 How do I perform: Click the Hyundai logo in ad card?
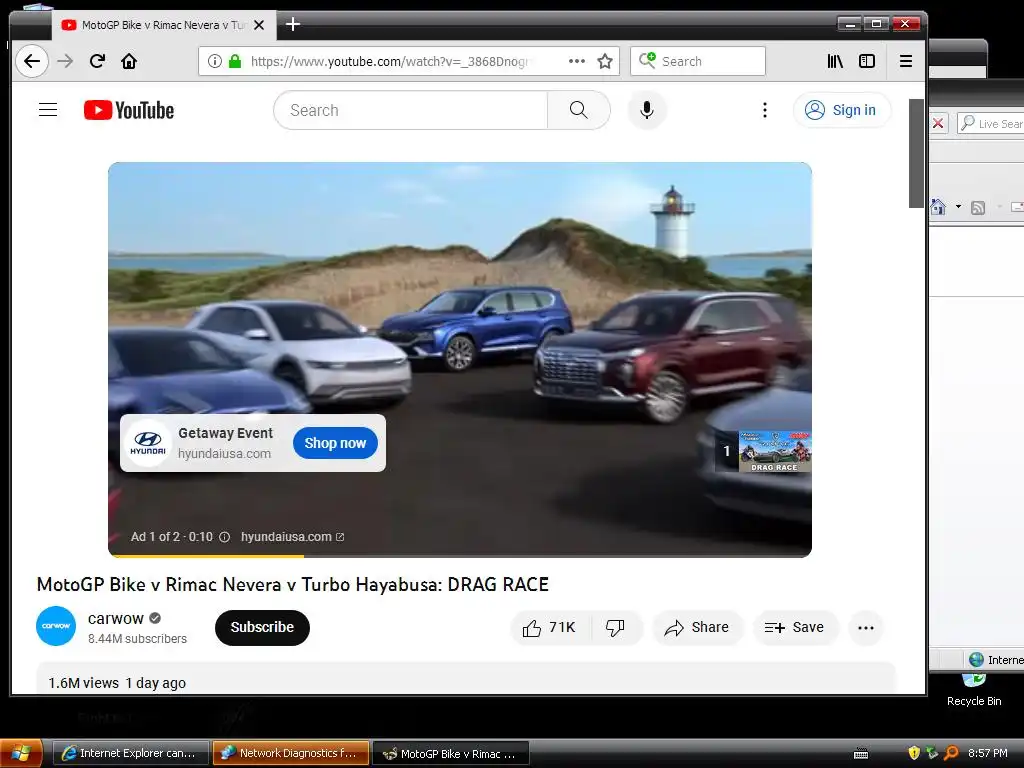pos(148,443)
